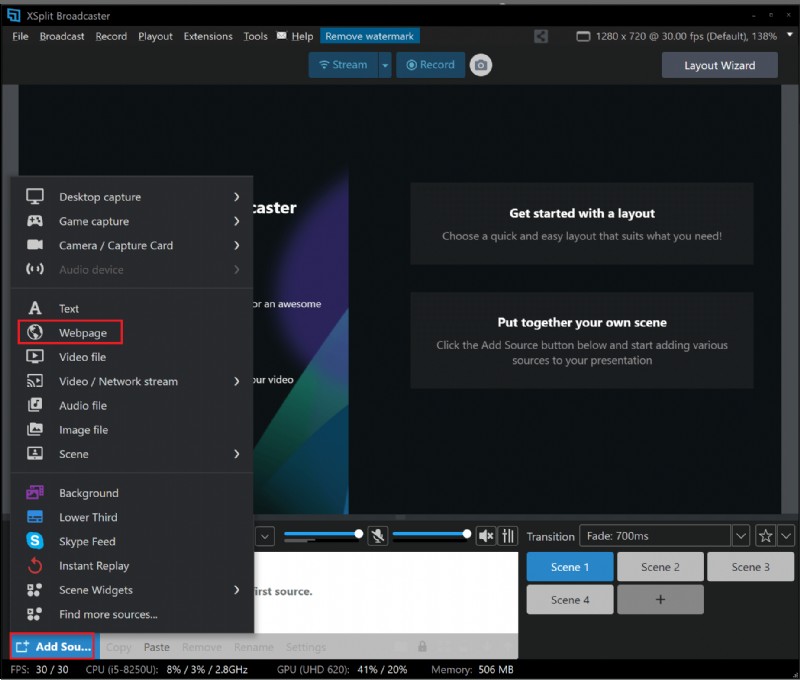Open the Tools menu
The height and width of the screenshot is (680, 800).
click(256, 36)
